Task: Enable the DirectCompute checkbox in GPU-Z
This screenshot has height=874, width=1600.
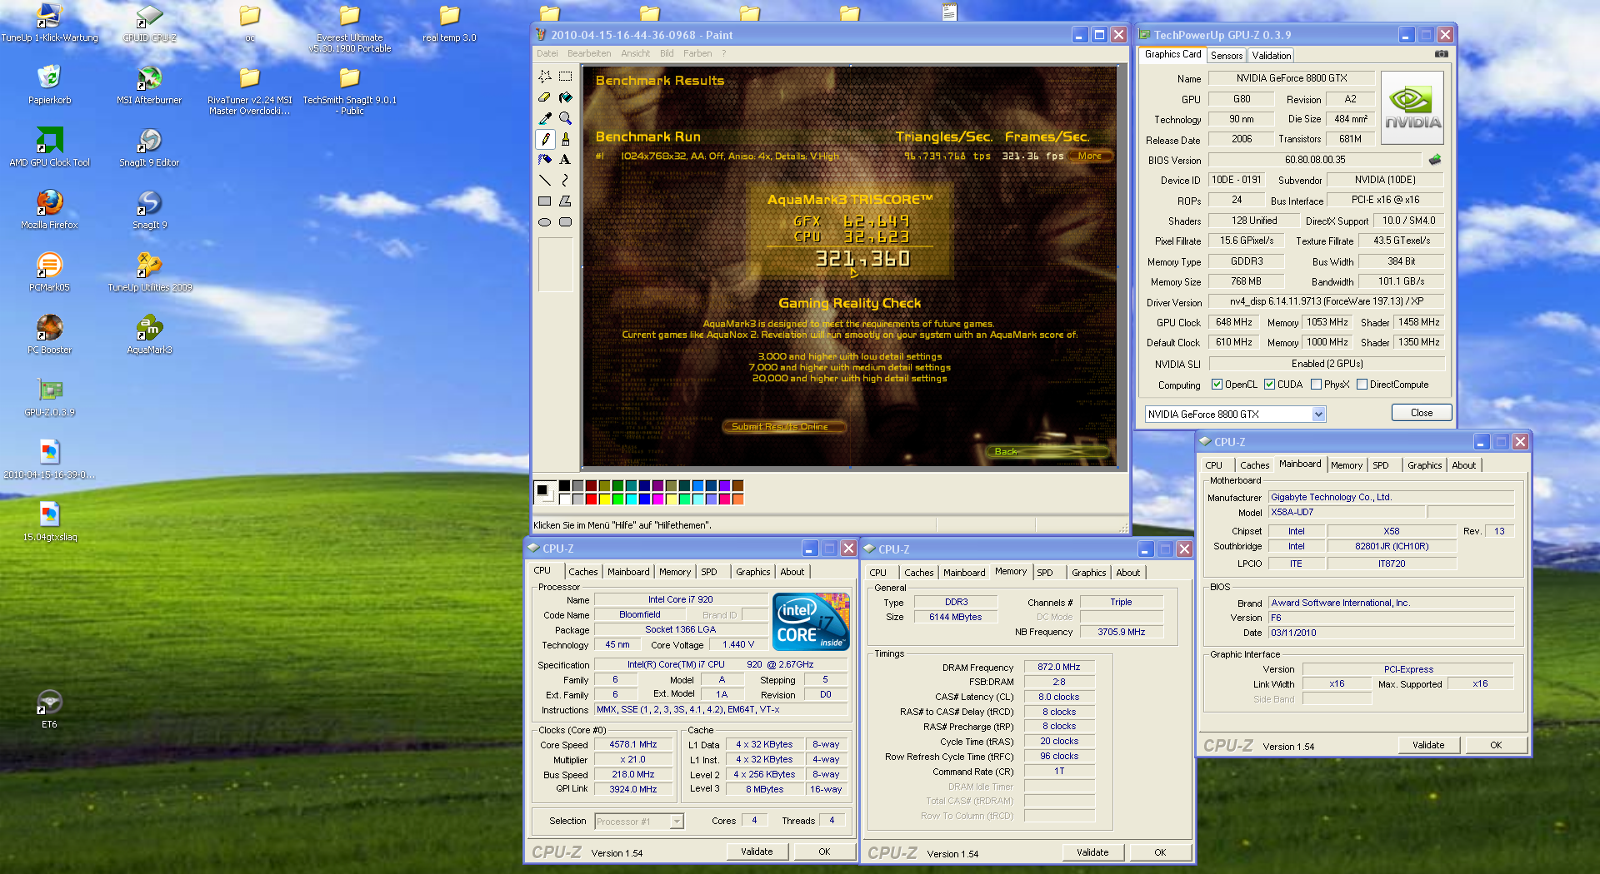Action: (x=1362, y=384)
